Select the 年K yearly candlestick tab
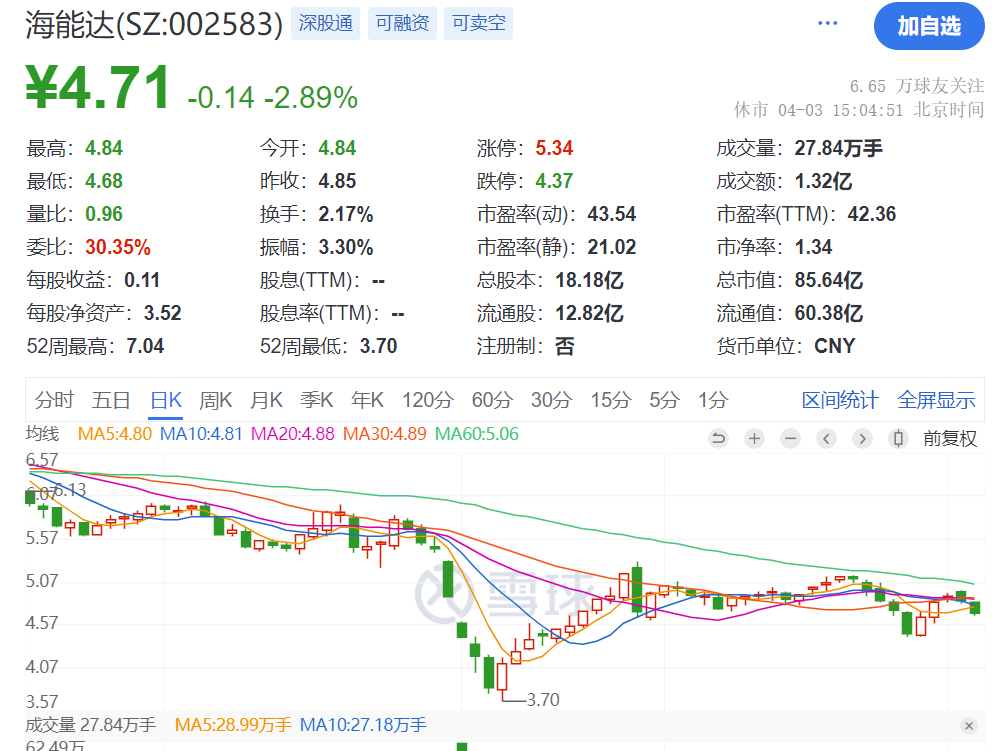This screenshot has height=751, width=997. pyautogui.click(x=368, y=400)
